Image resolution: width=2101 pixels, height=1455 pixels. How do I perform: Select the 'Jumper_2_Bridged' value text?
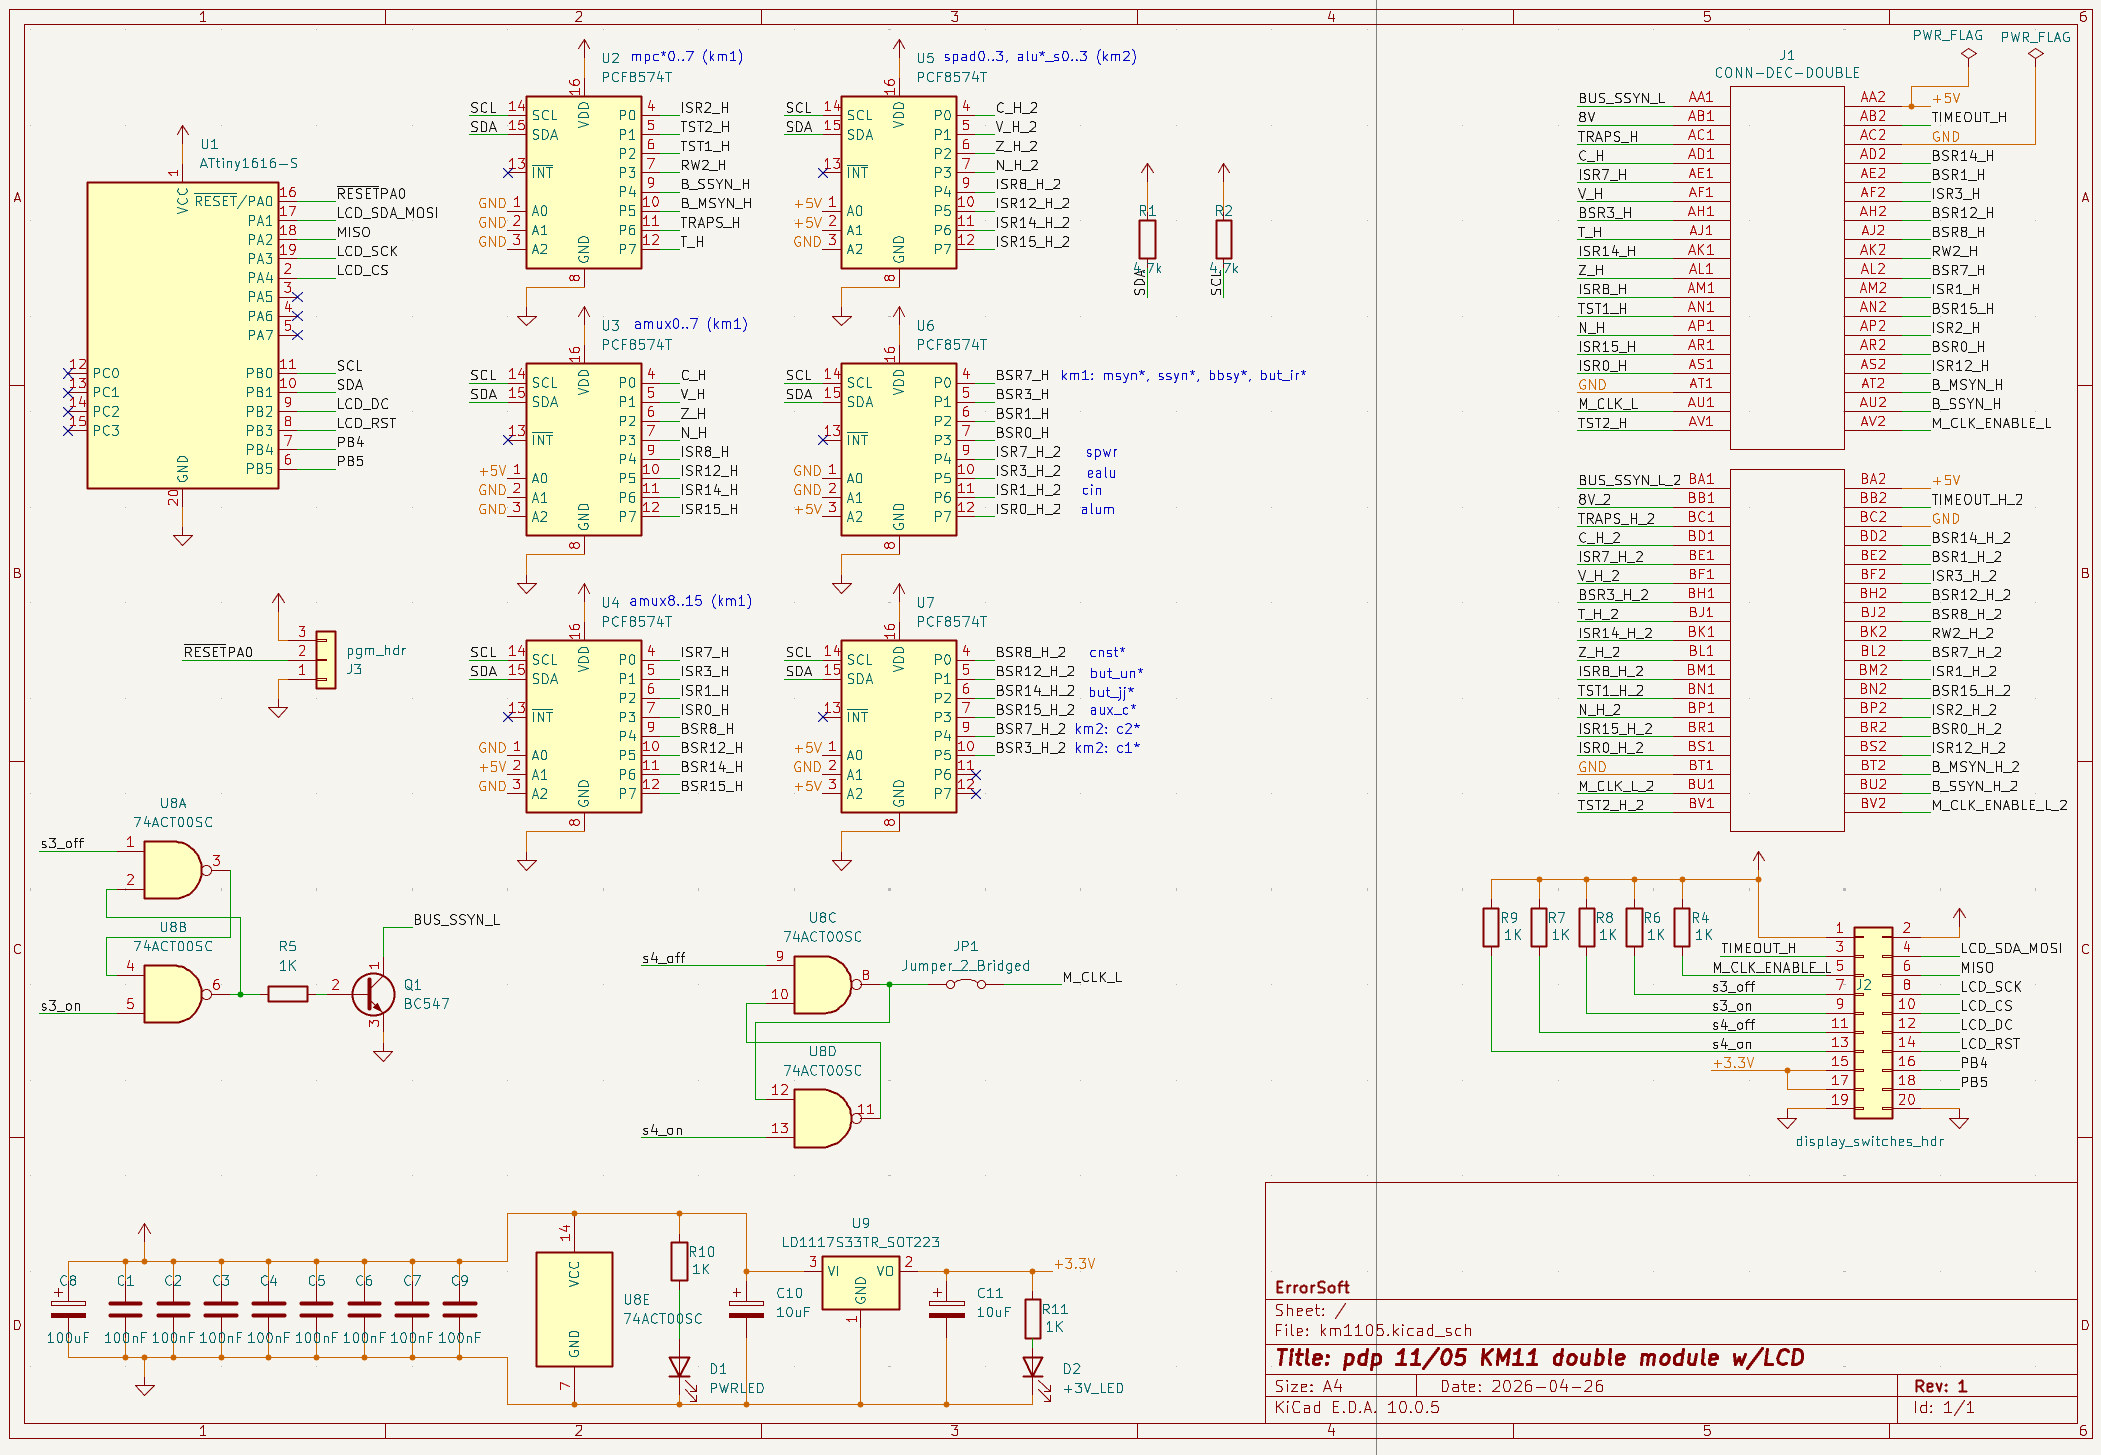click(x=966, y=965)
